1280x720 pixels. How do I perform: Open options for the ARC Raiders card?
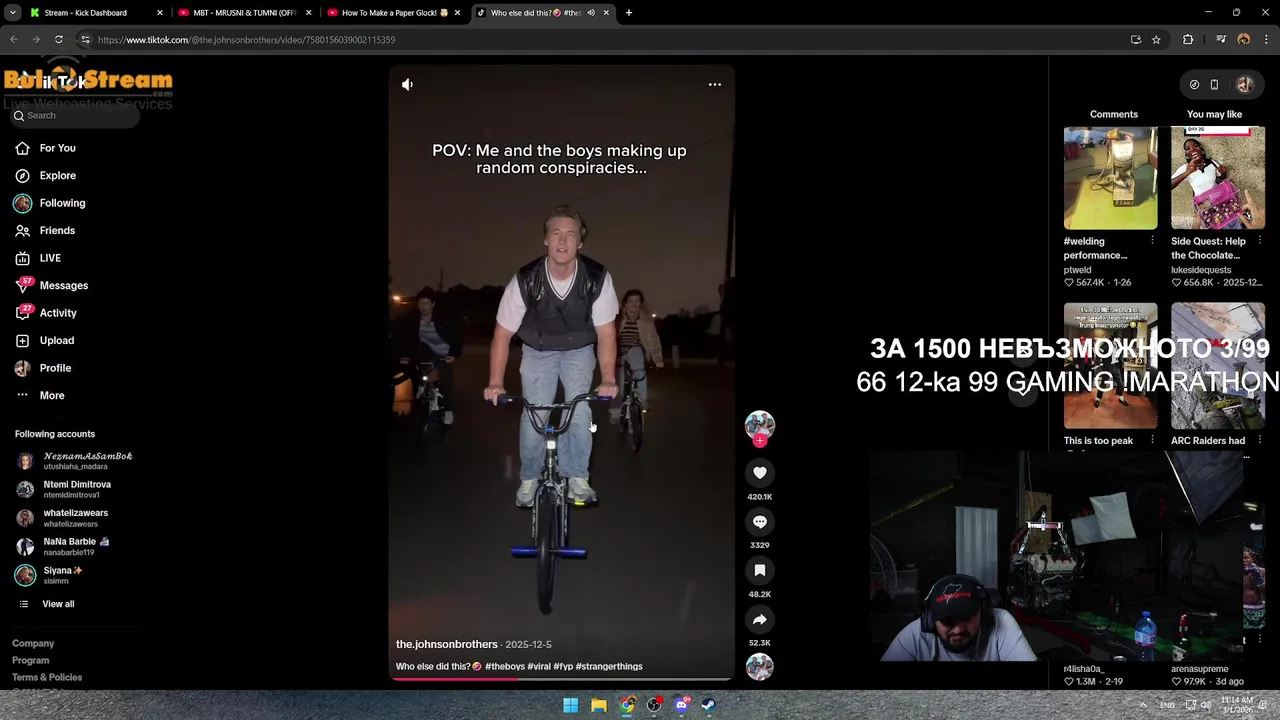(x=1259, y=440)
